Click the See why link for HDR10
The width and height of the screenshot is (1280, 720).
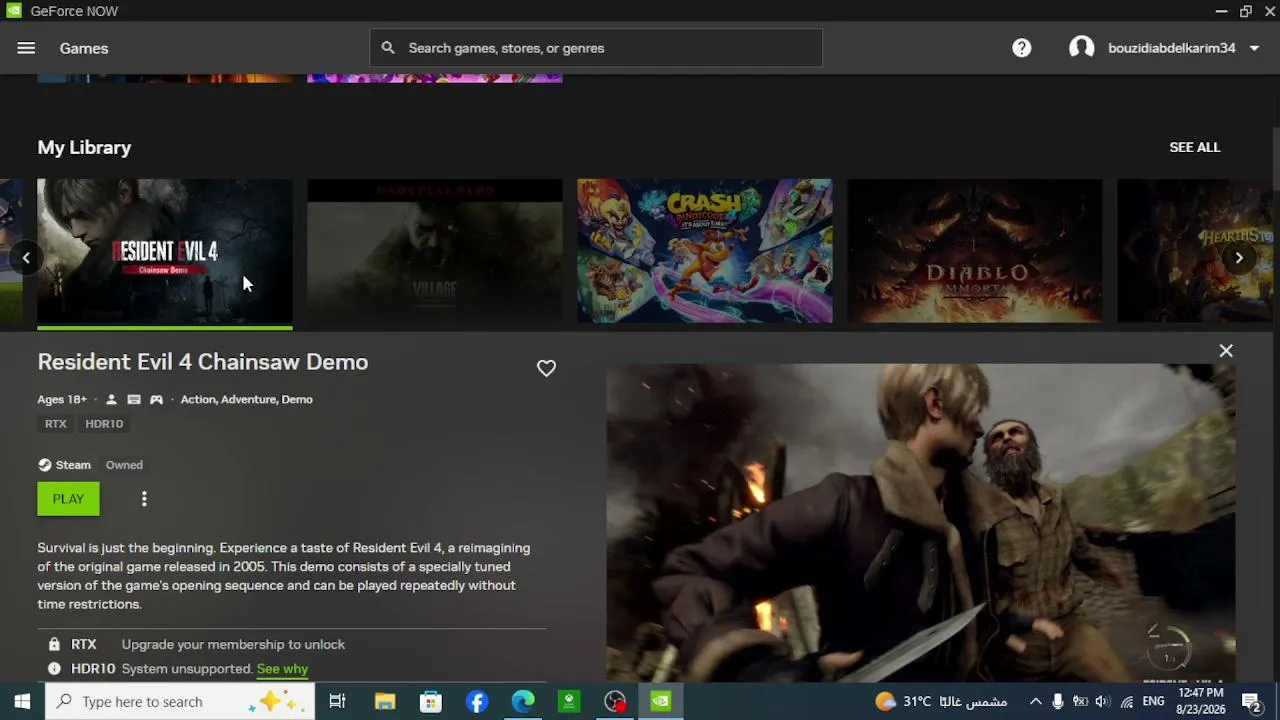tap(282, 669)
